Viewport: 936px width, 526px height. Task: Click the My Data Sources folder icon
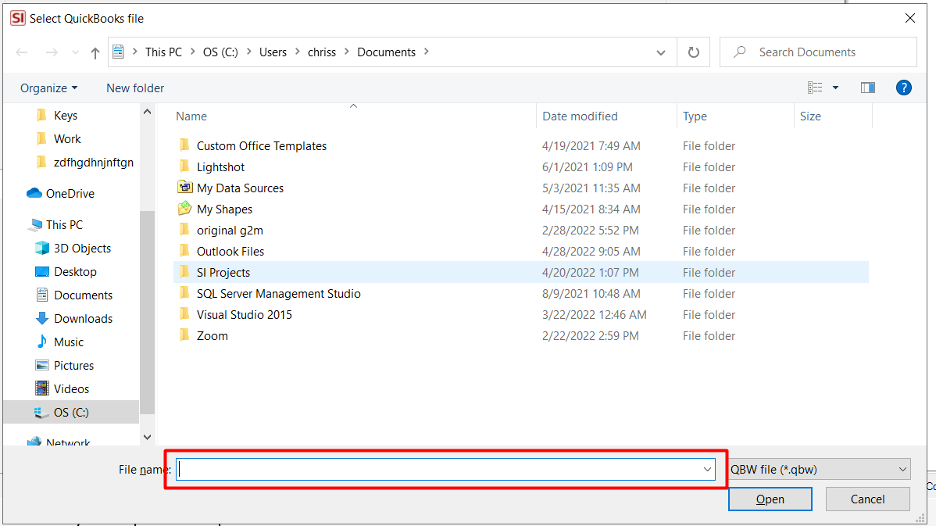point(184,187)
